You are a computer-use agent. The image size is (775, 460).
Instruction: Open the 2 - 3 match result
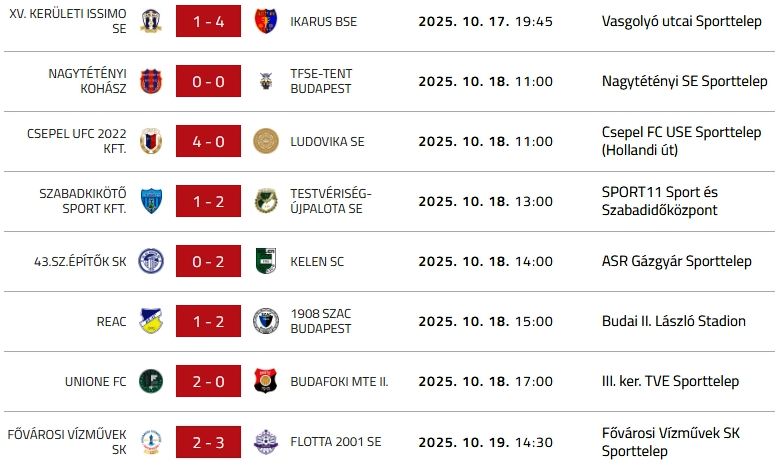[x=208, y=441]
